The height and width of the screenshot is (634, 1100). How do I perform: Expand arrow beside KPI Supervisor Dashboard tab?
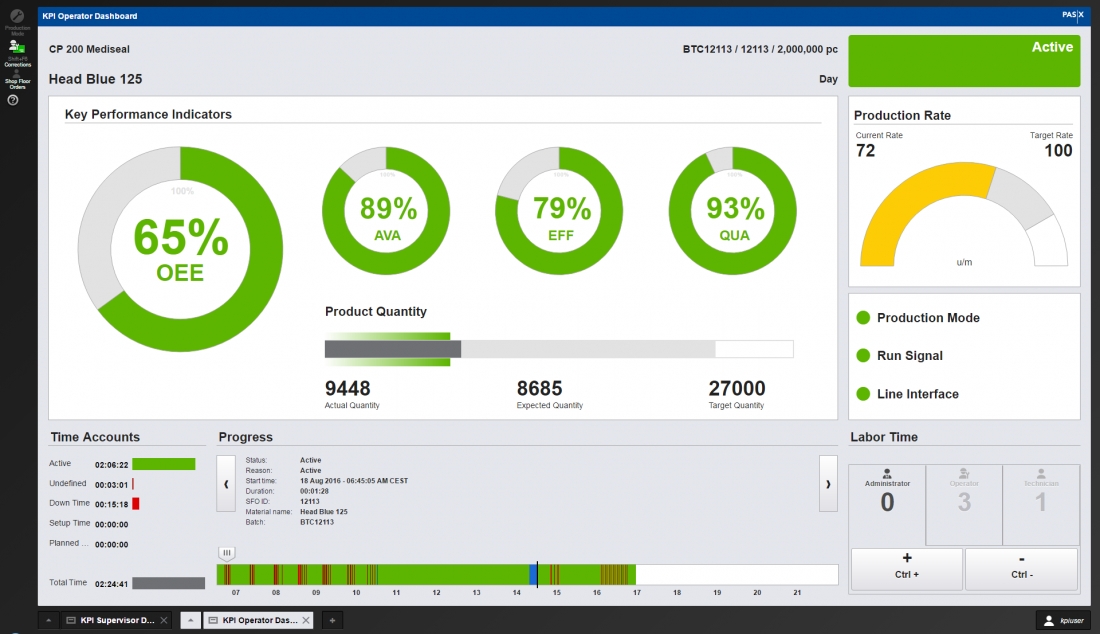click(47, 620)
